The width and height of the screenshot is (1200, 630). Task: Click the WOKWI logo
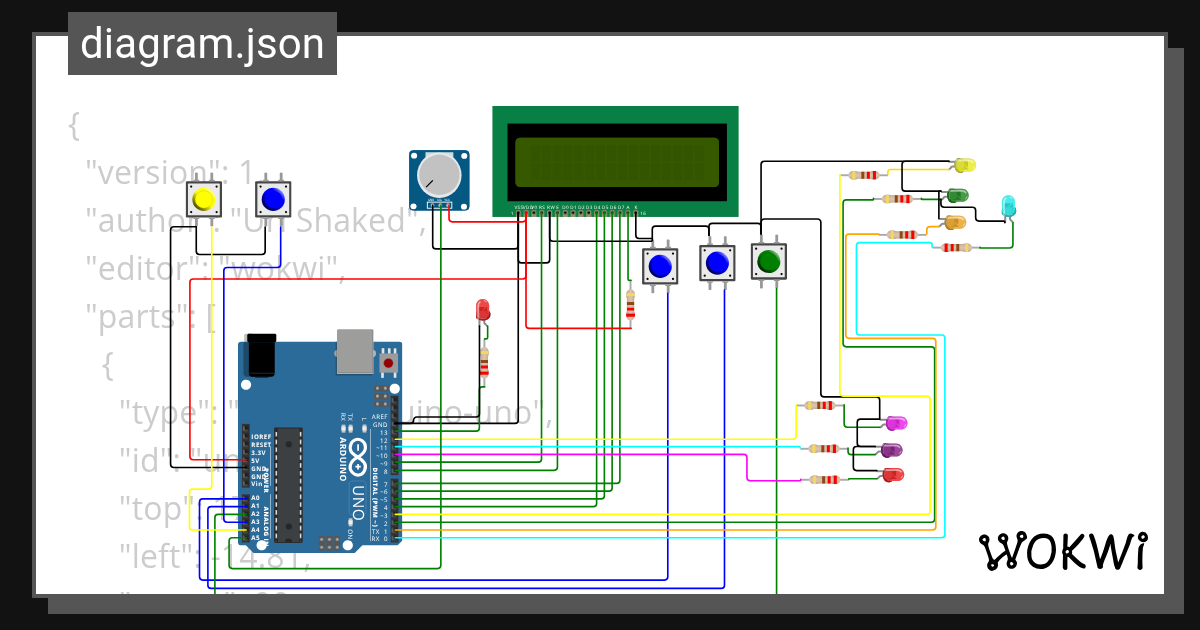pos(1065,550)
